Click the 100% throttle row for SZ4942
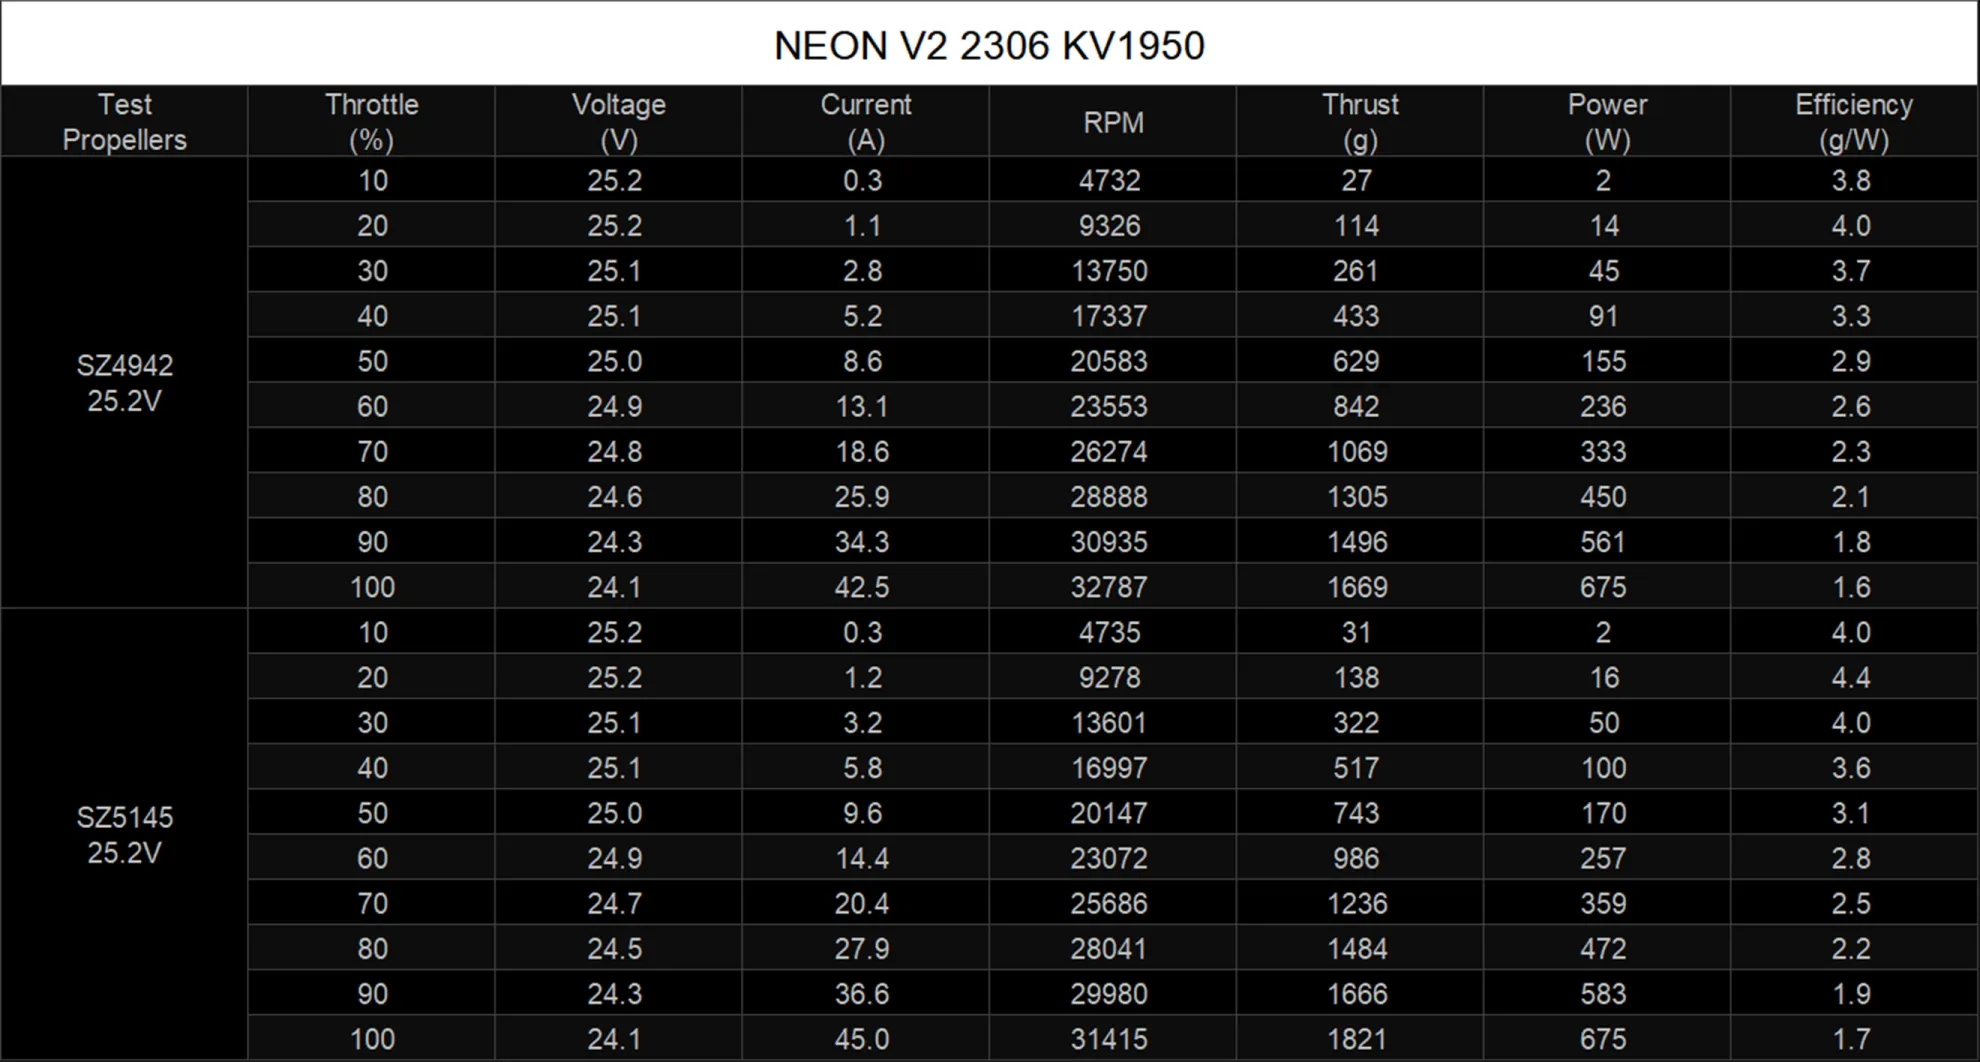This screenshot has height=1062, width=1980. tap(371, 587)
